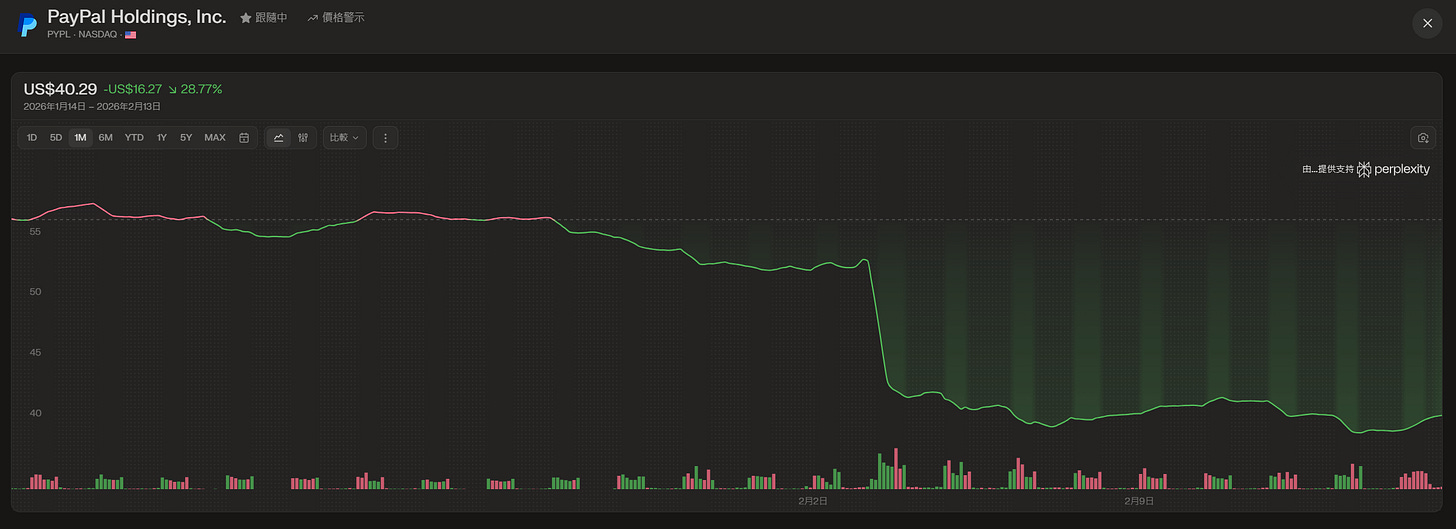Viewport: 1456px width, 529px height.
Task: Switch to candlestick chart view
Action: [x=303, y=137]
